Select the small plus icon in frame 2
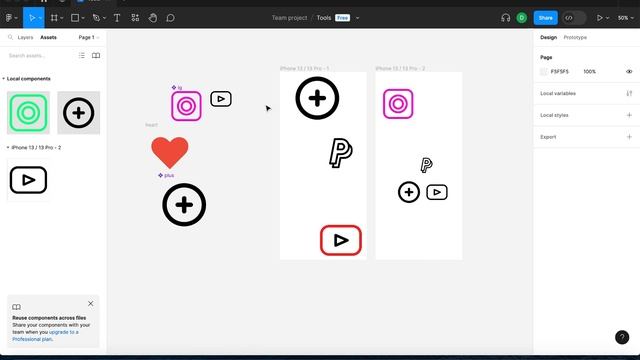 (x=409, y=192)
